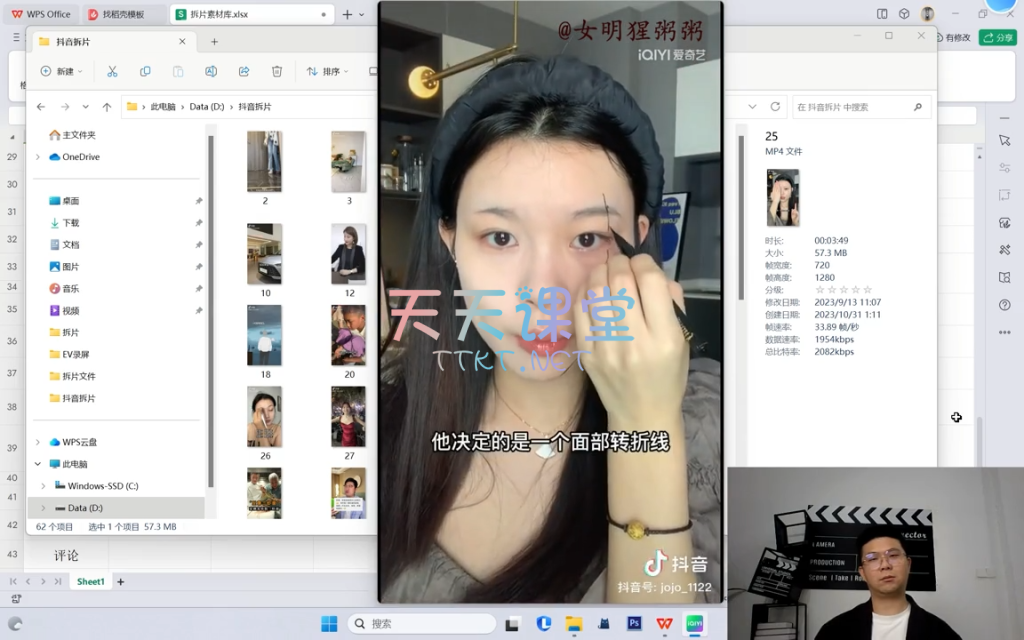This screenshot has height=640, width=1024.
Task: Open the 排序 sort dropdown
Action: click(x=328, y=72)
